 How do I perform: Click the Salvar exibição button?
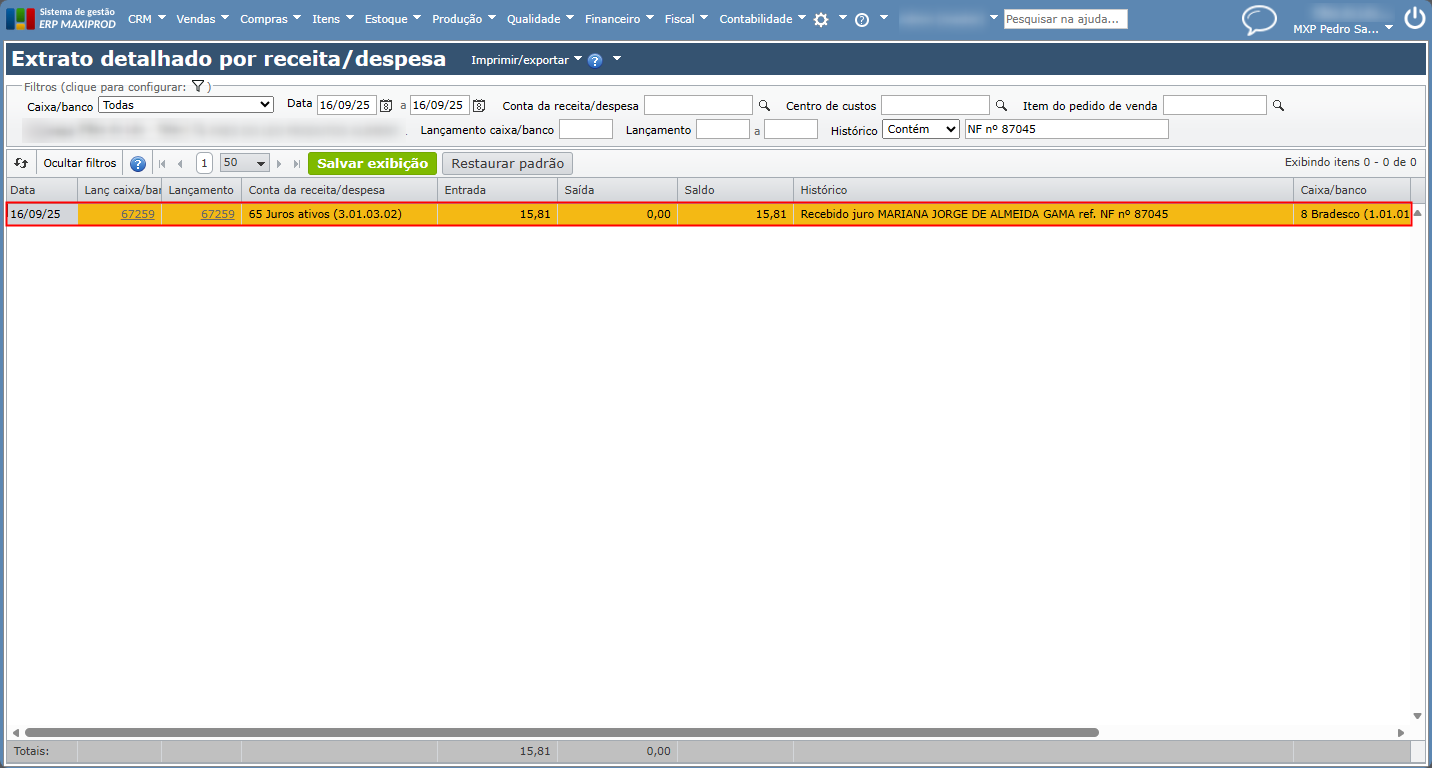coord(372,163)
